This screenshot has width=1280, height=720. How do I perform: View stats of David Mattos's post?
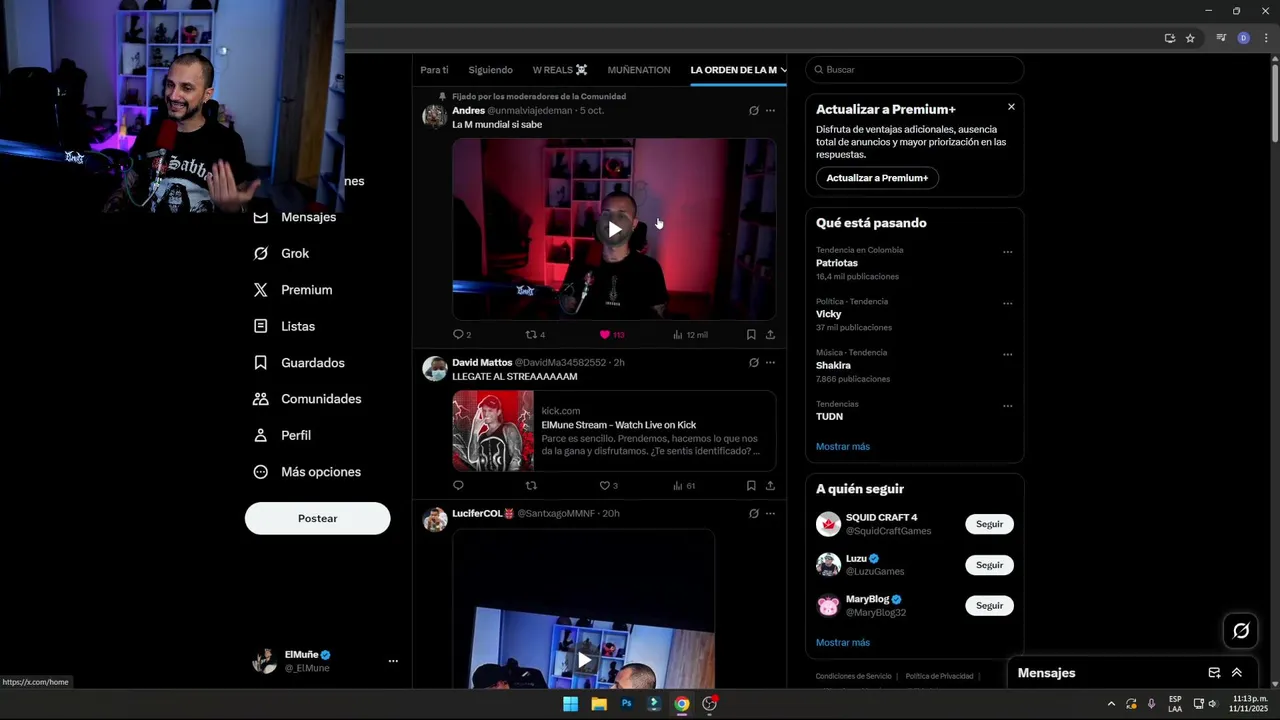point(684,486)
